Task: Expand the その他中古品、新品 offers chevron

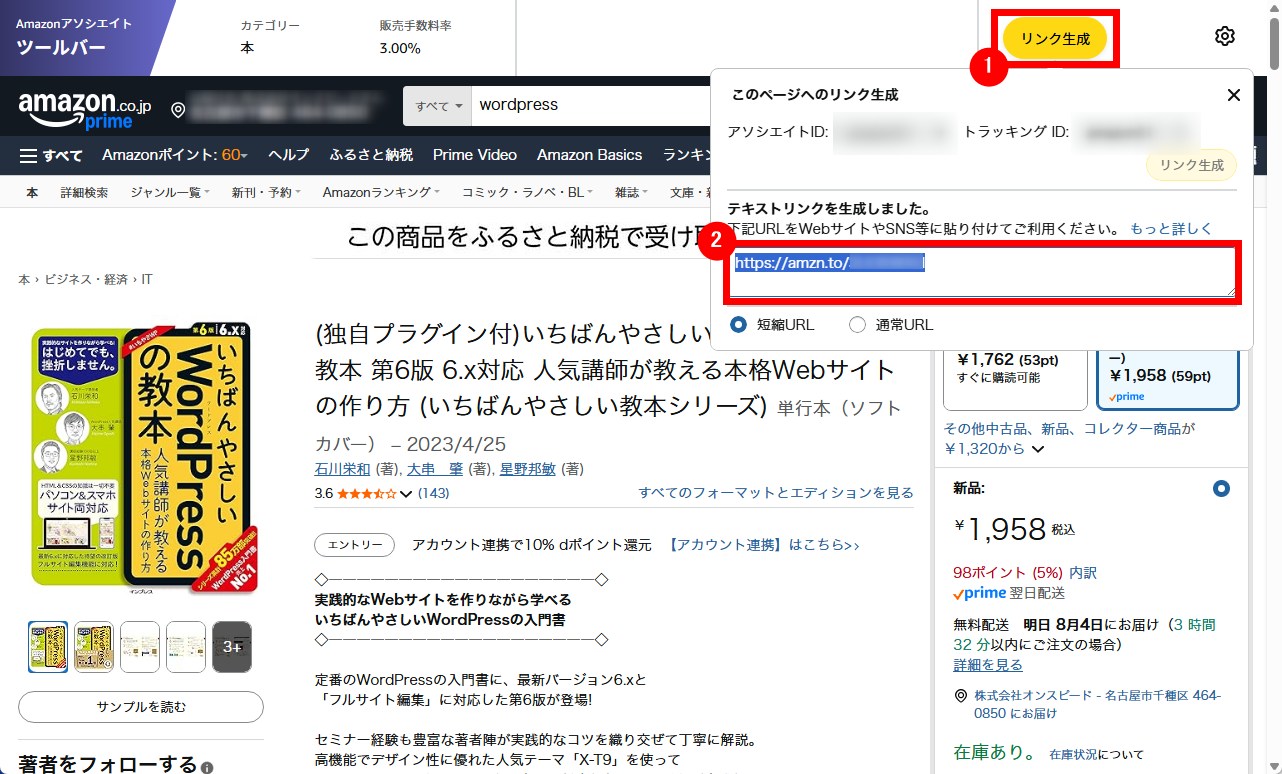Action: tap(1038, 449)
